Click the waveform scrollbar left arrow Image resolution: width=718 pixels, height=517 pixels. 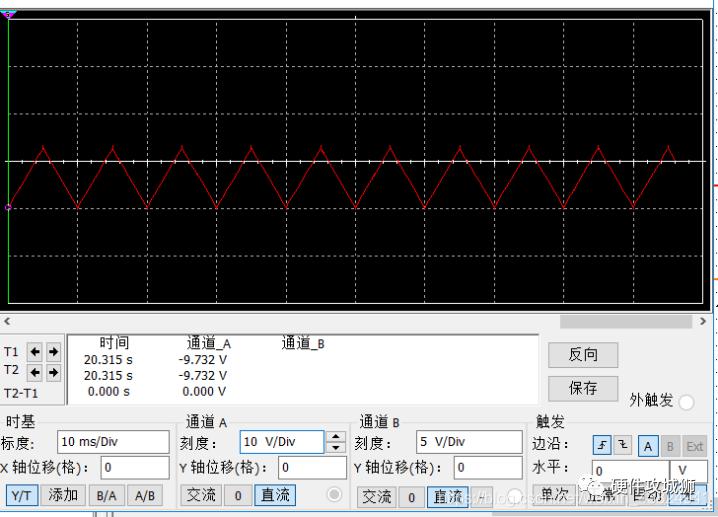coord(7,321)
